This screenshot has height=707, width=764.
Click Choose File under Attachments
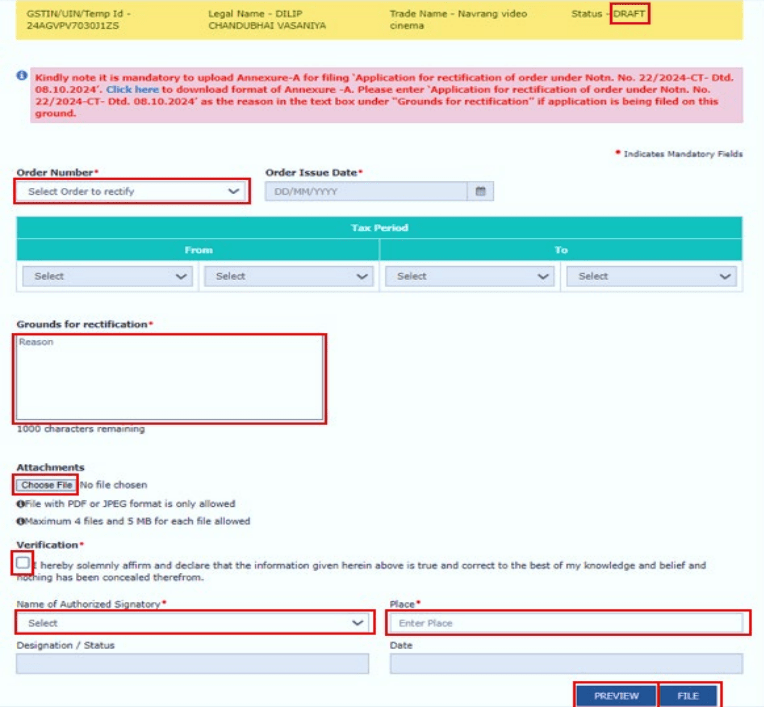(x=46, y=485)
